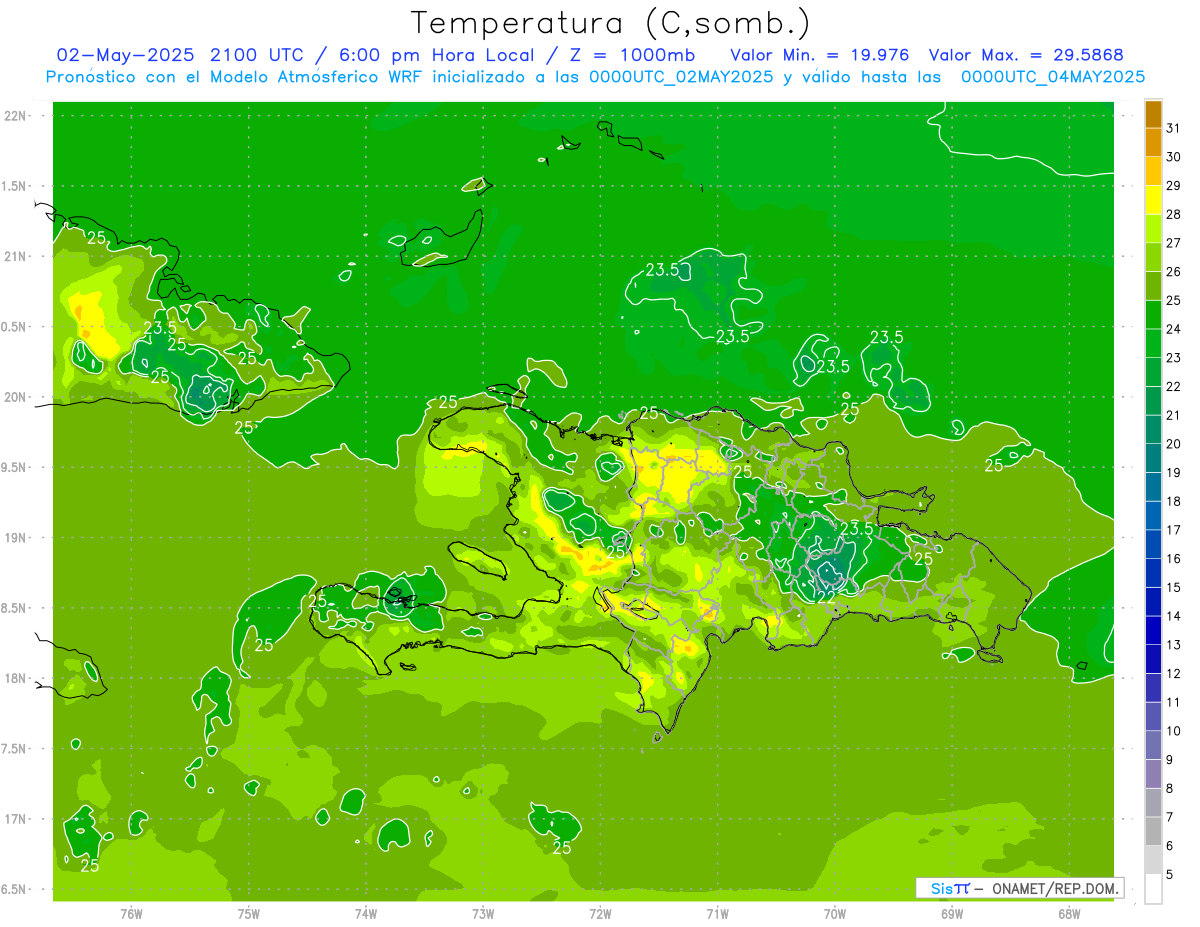Click the "8" color scale label
The width and height of the screenshot is (1200, 927).
pos(1170,789)
